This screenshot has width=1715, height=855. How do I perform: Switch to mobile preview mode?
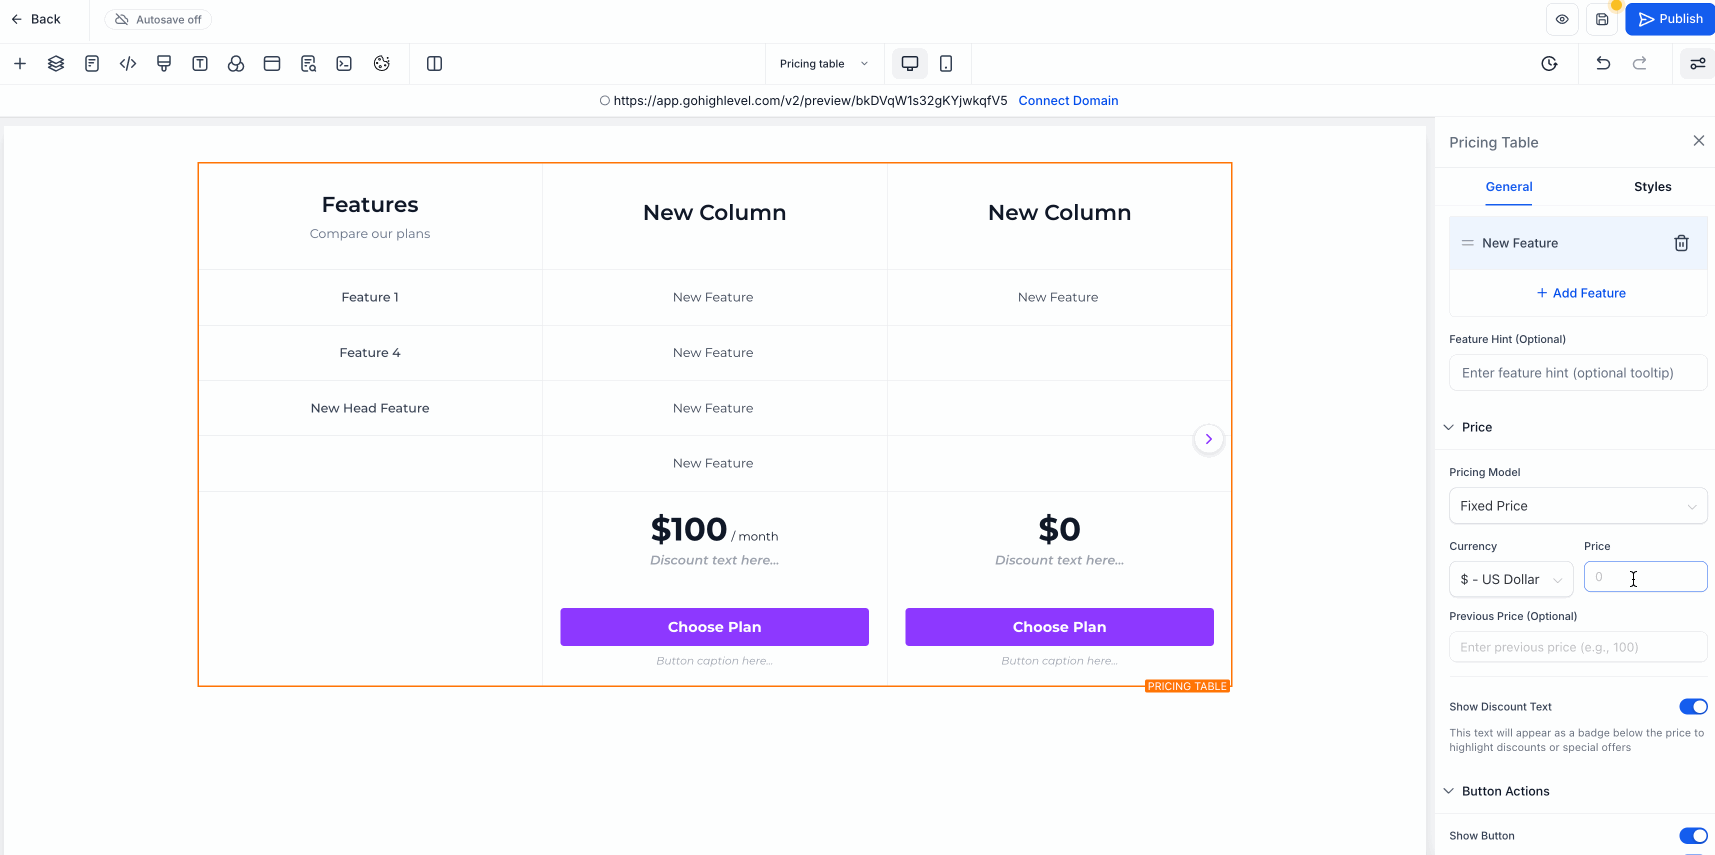pyautogui.click(x=944, y=63)
